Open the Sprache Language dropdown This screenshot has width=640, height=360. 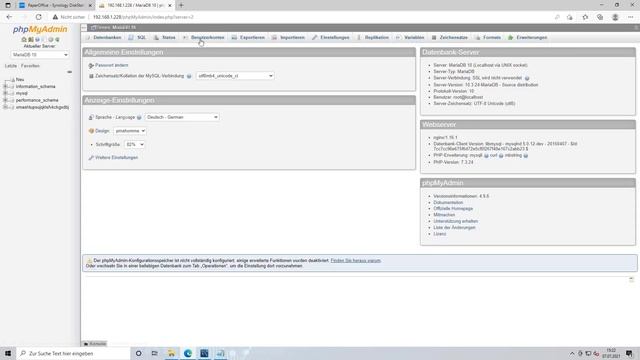point(182,117)
